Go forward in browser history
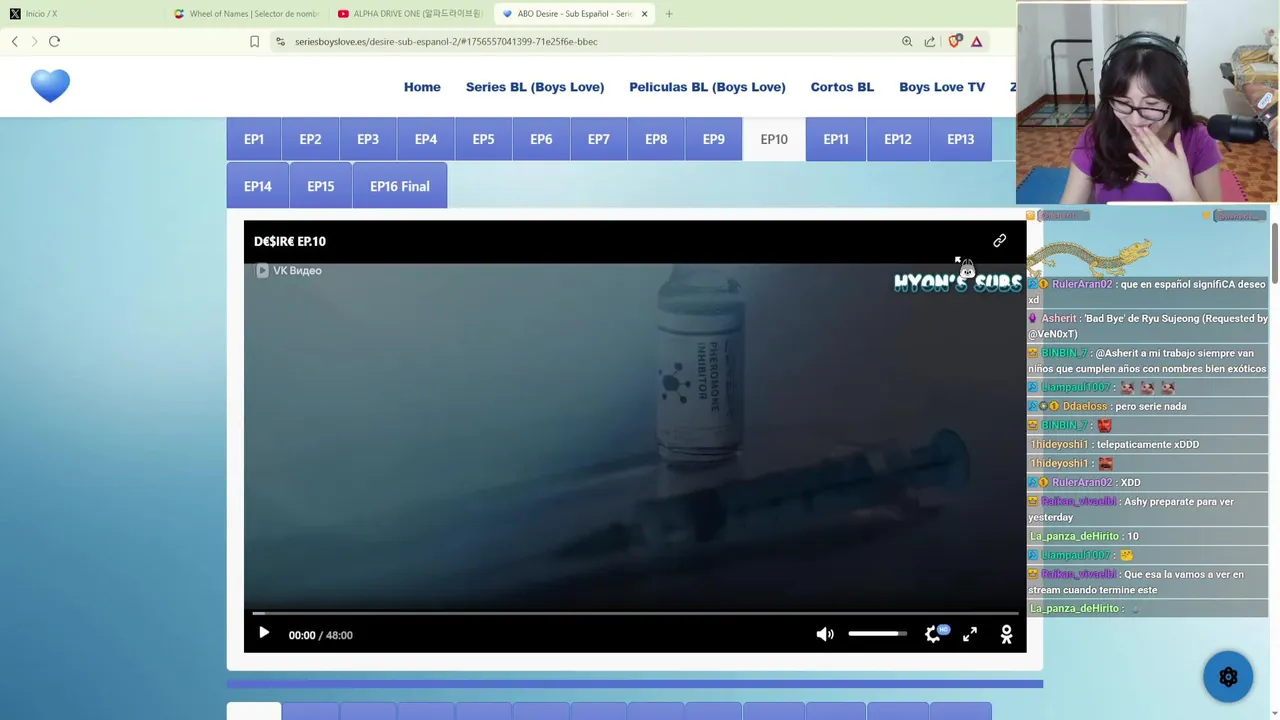The width and height of the screenshot is (1280, 720). point(34,41)
